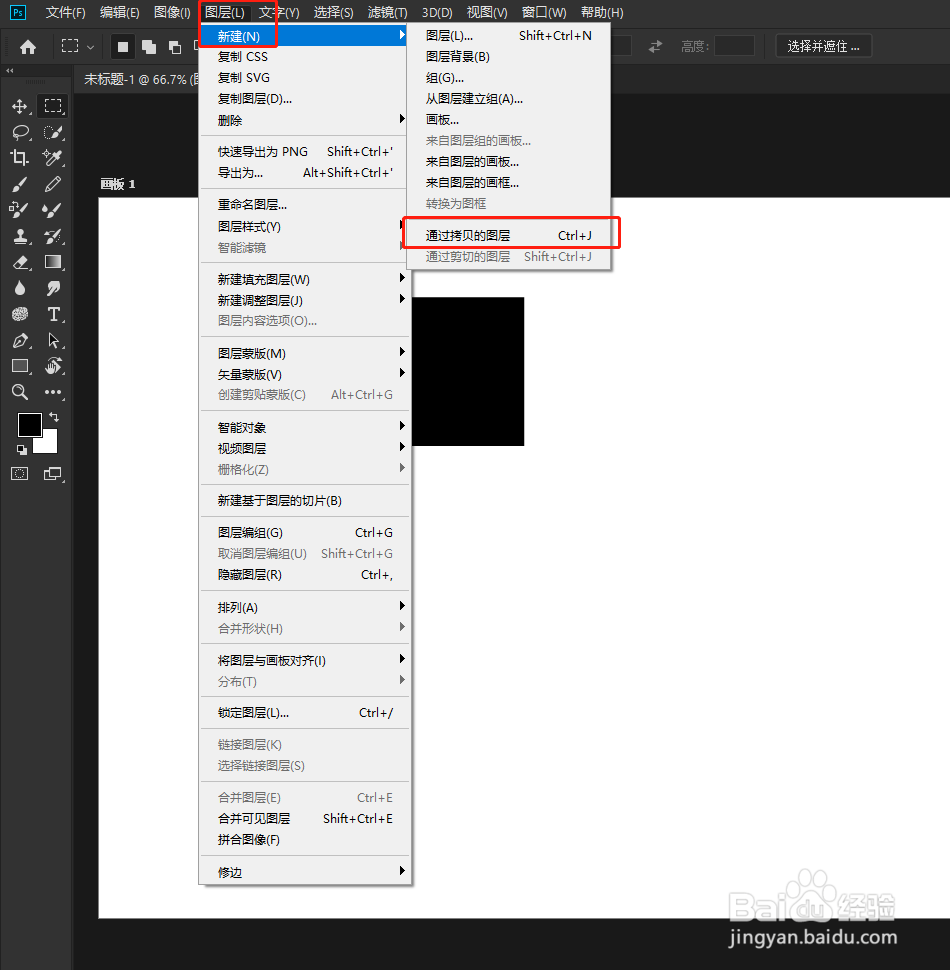Select the History Brush tool
The image size is (950, 970).
(x=53, y=236)
